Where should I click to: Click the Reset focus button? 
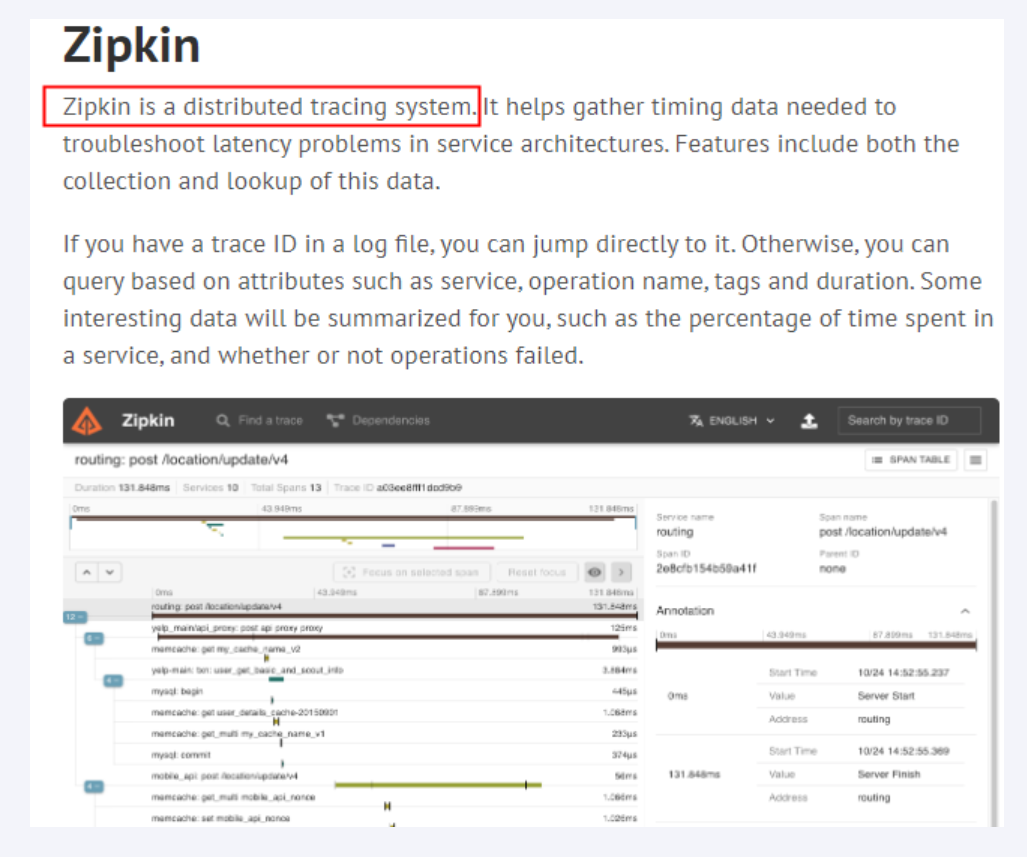(x=537, y=572)
